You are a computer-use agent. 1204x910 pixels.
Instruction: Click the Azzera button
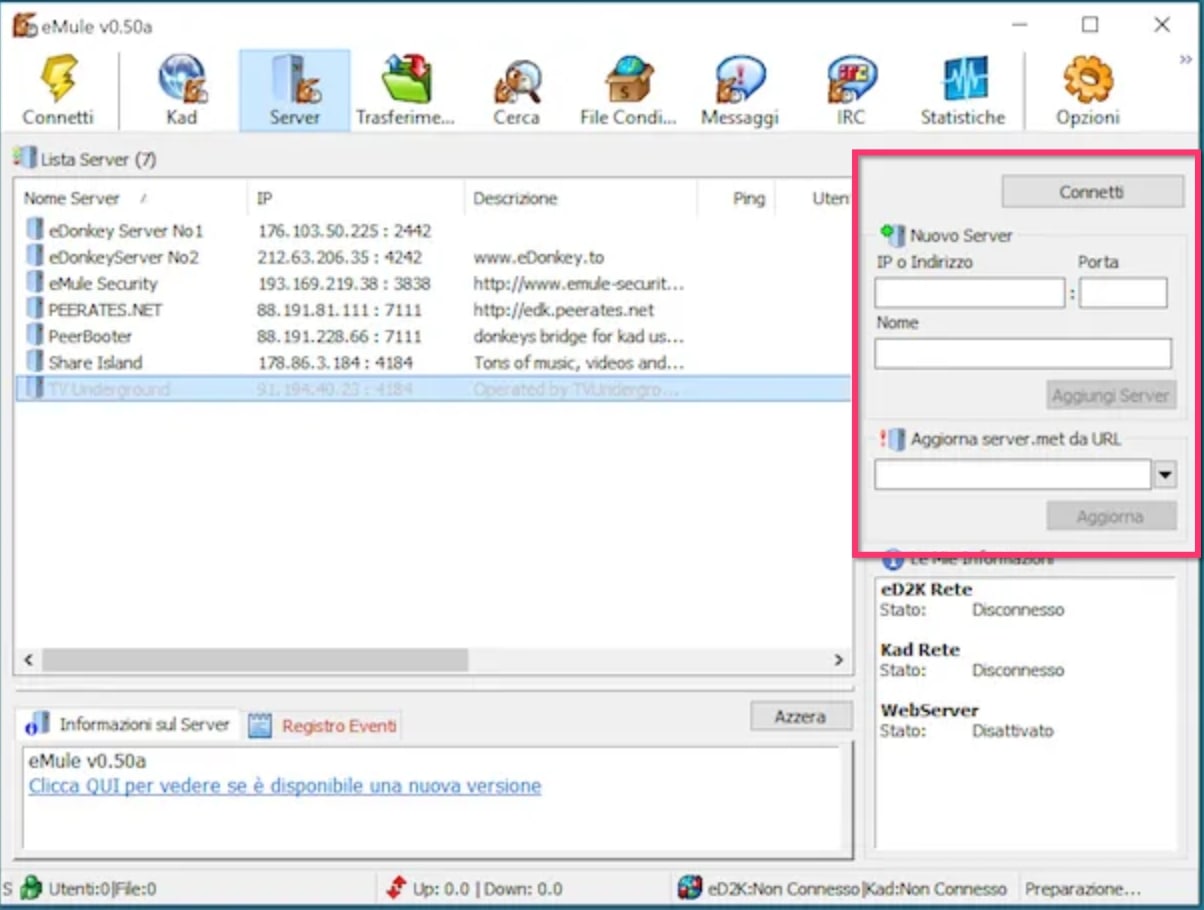click(800, 717)
